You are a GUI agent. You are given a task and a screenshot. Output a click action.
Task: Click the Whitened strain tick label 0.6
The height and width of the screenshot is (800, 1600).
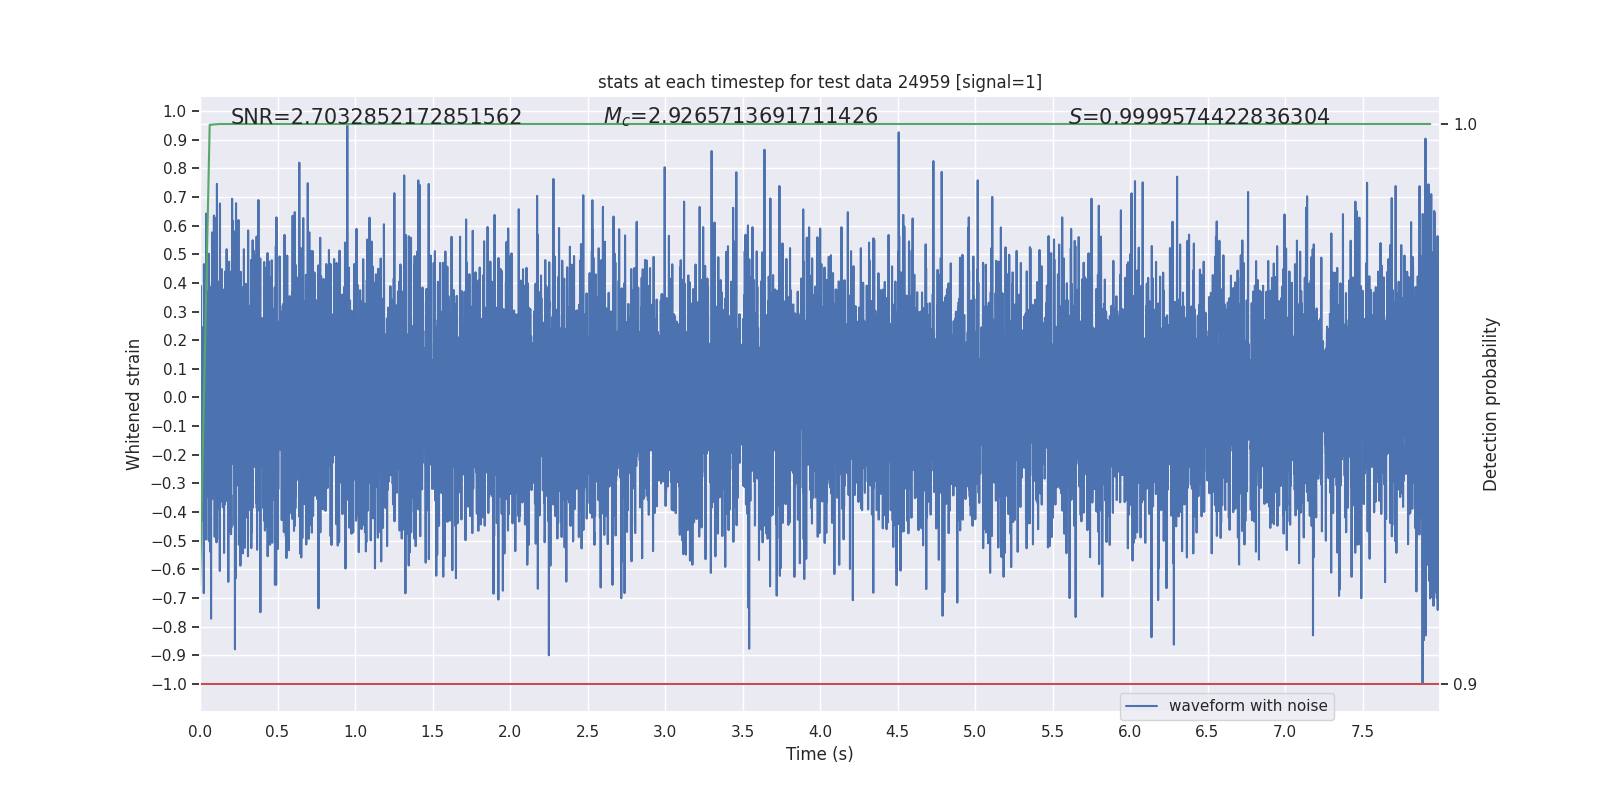175,226
